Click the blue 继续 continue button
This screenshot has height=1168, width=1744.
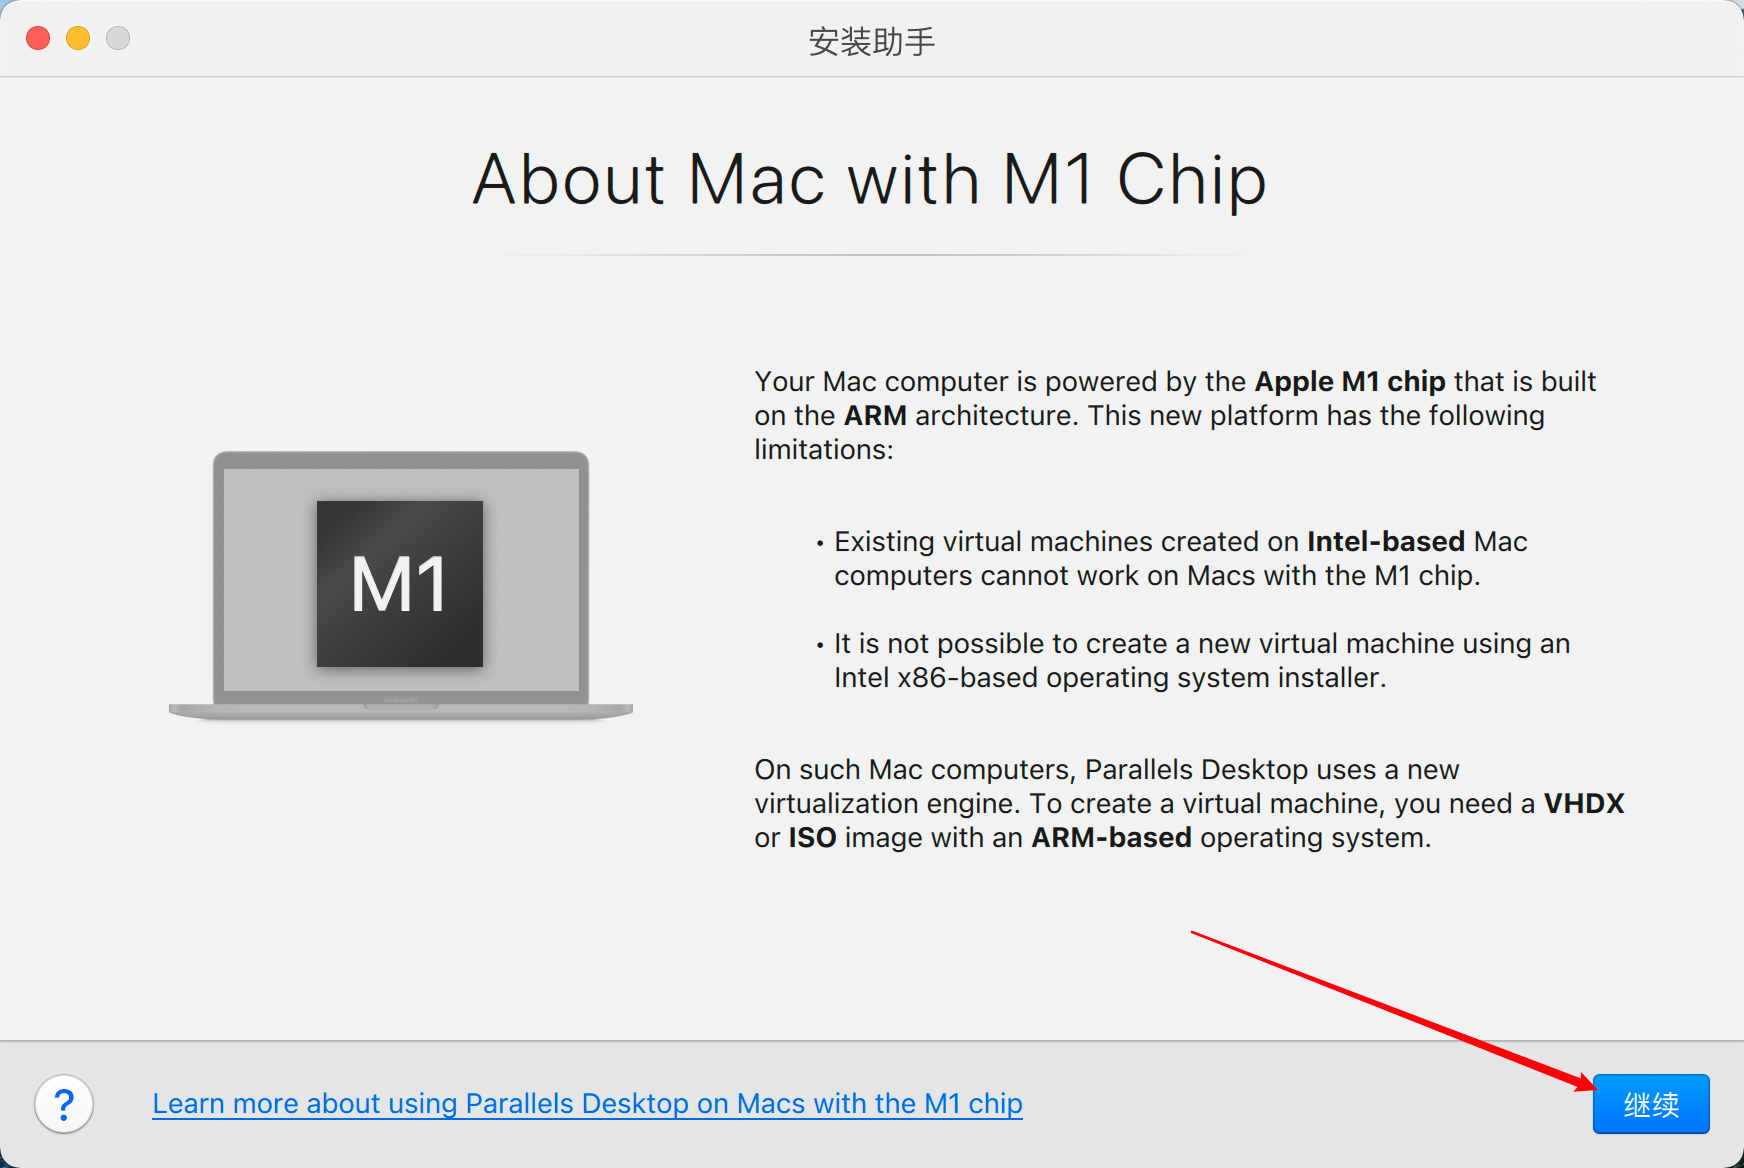pyautogui.click(x=1651, y=1104)
